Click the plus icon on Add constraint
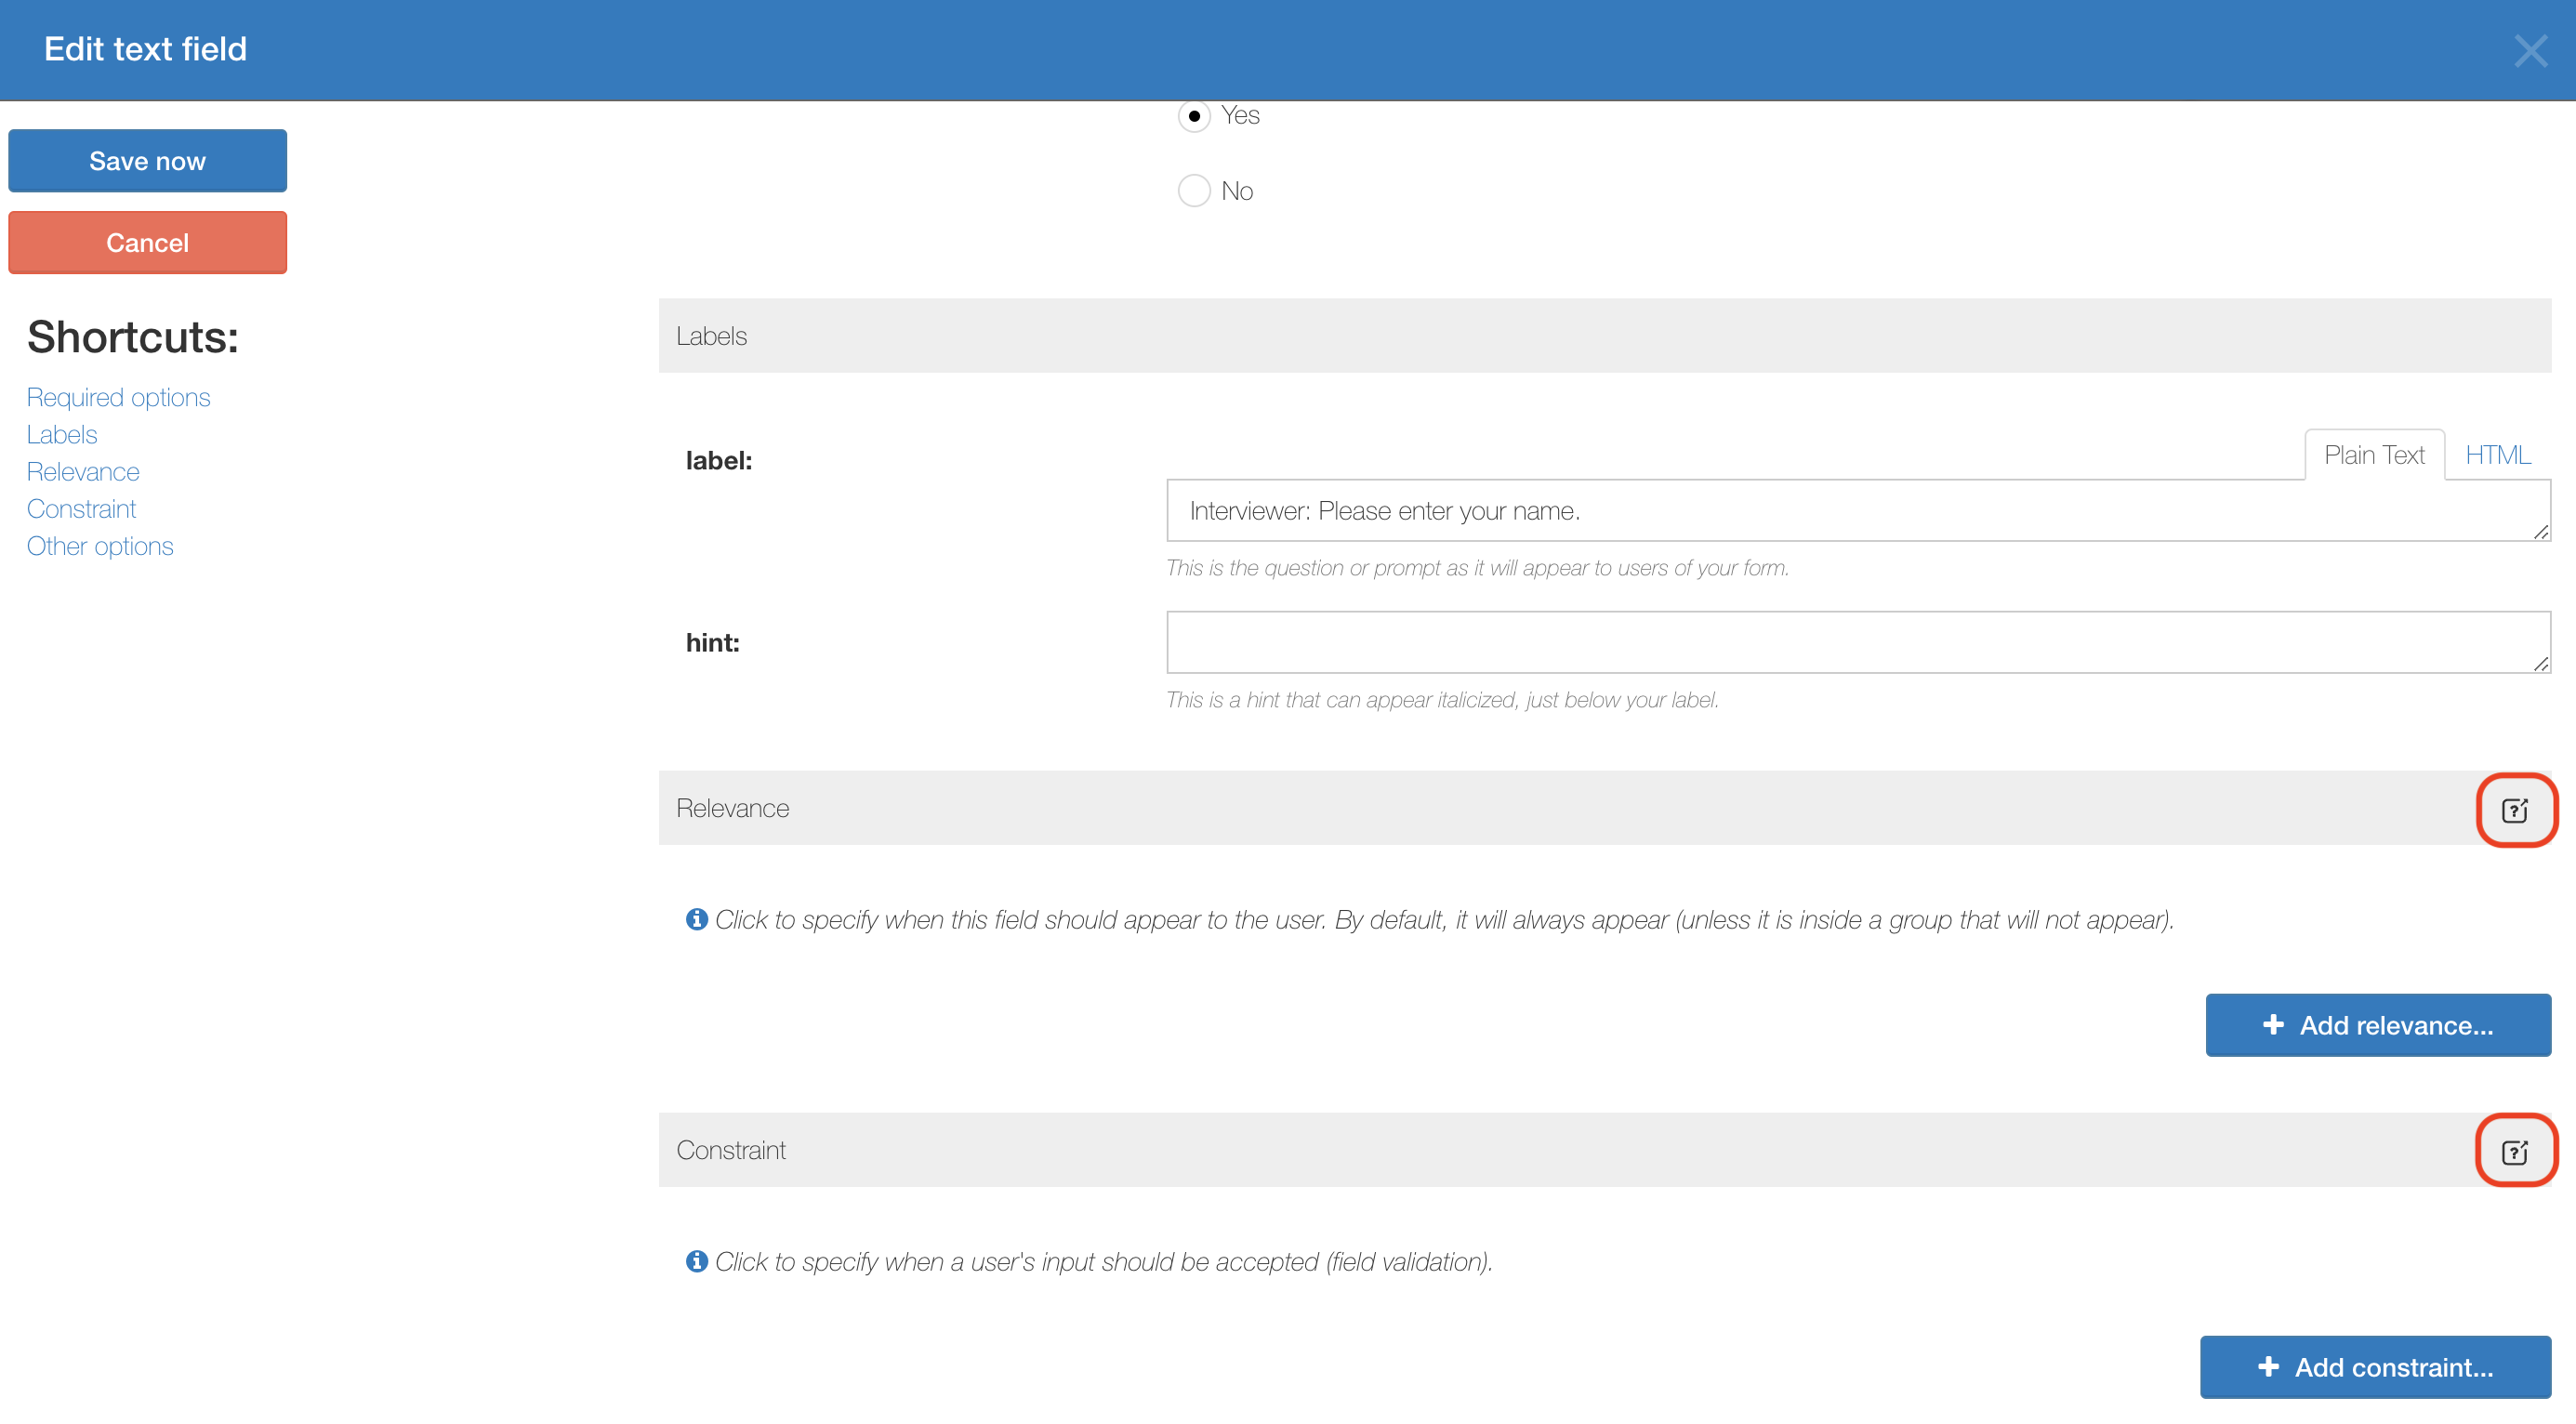Image resolution: width=2576 pixels, height=1424 pixels. coord(2268,1367)
